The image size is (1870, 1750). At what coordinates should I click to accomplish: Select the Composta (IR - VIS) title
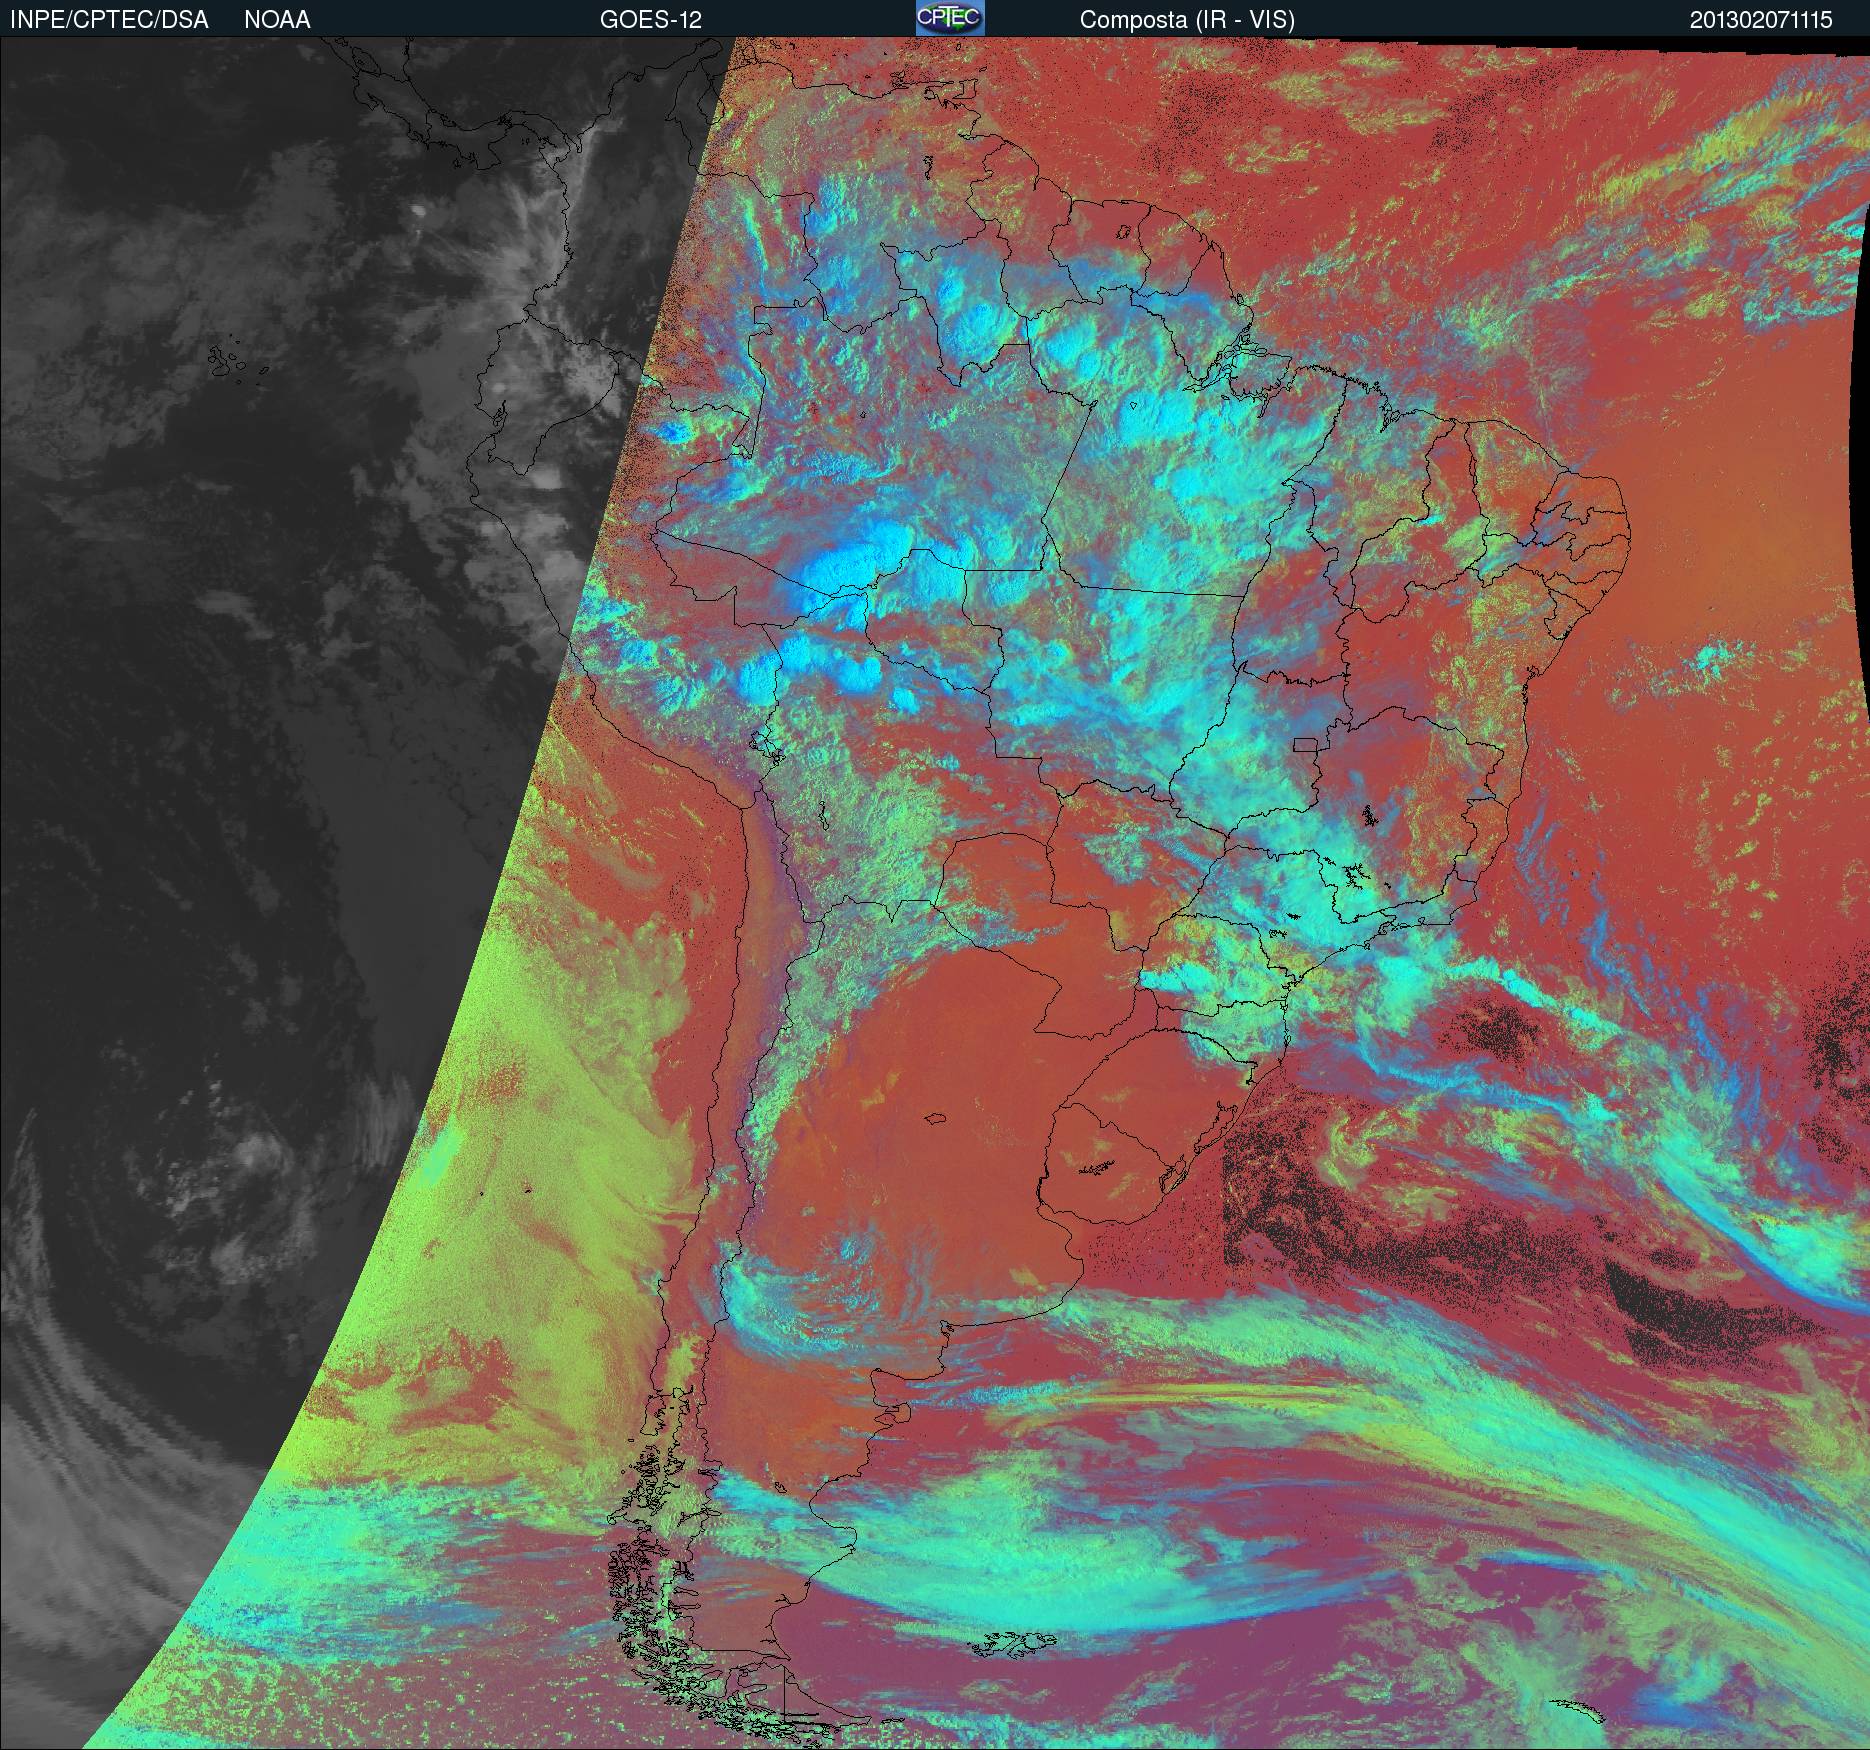click(1187, 20)
